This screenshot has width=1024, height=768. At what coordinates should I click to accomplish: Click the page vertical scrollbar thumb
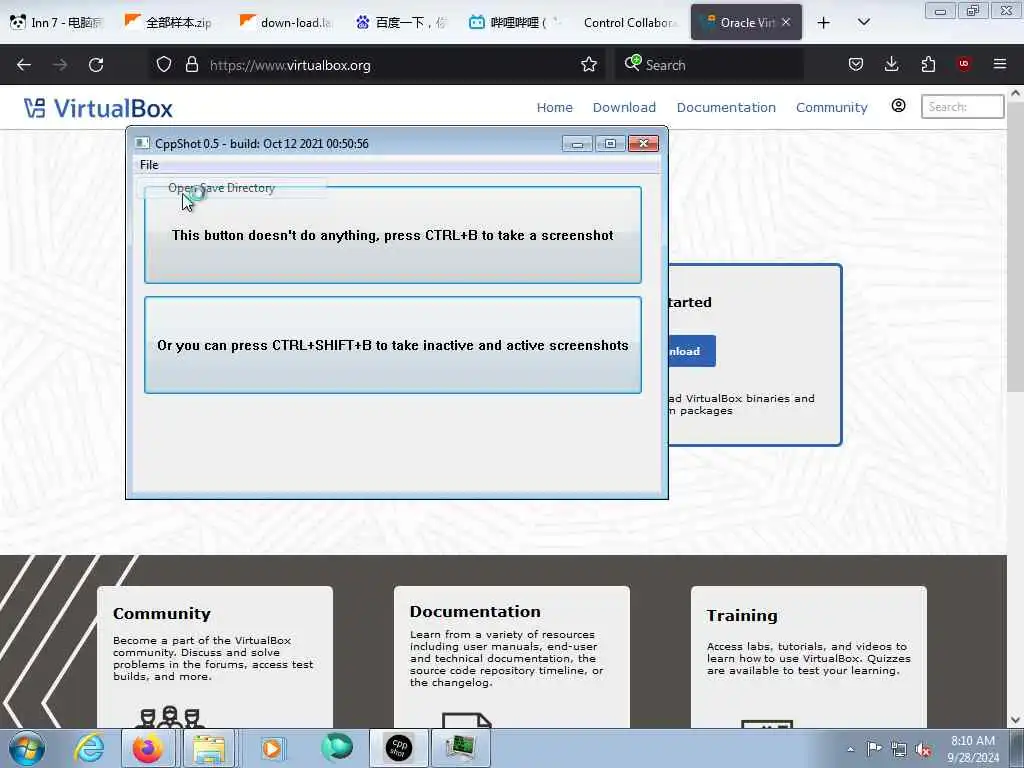pyautogui.click(x=1015, y=247)
